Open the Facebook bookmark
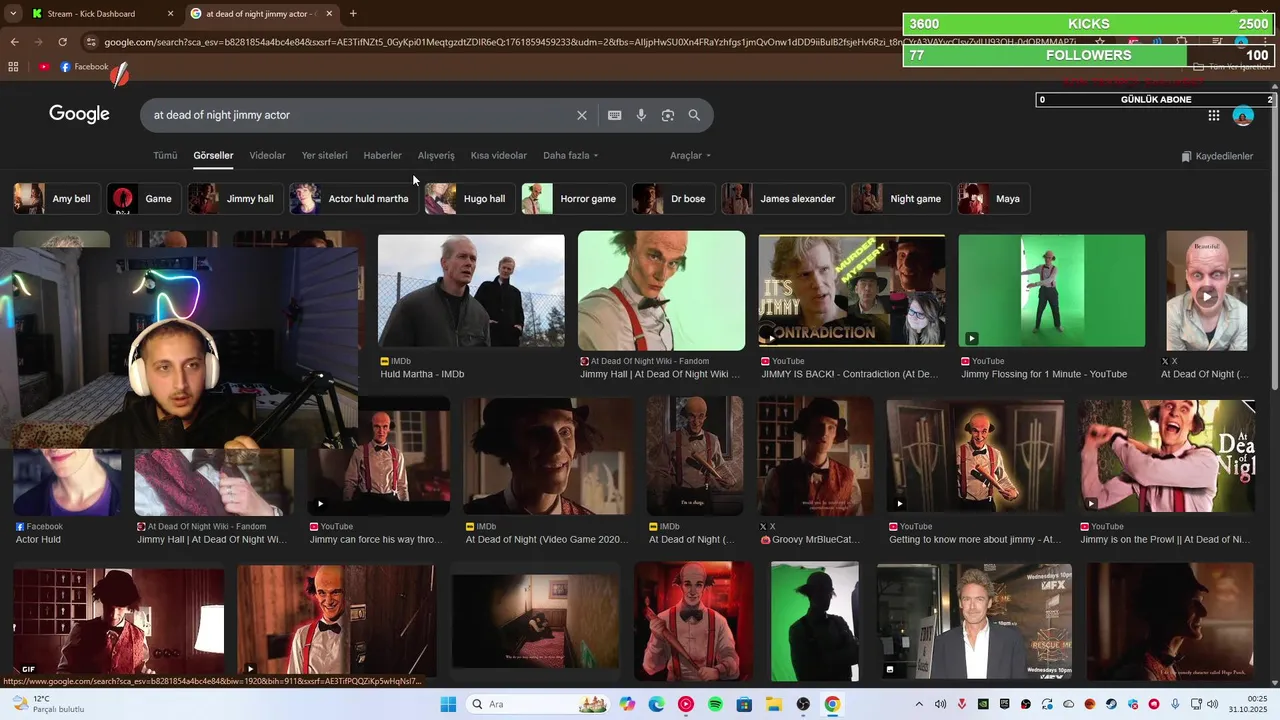 click(85, 67)
